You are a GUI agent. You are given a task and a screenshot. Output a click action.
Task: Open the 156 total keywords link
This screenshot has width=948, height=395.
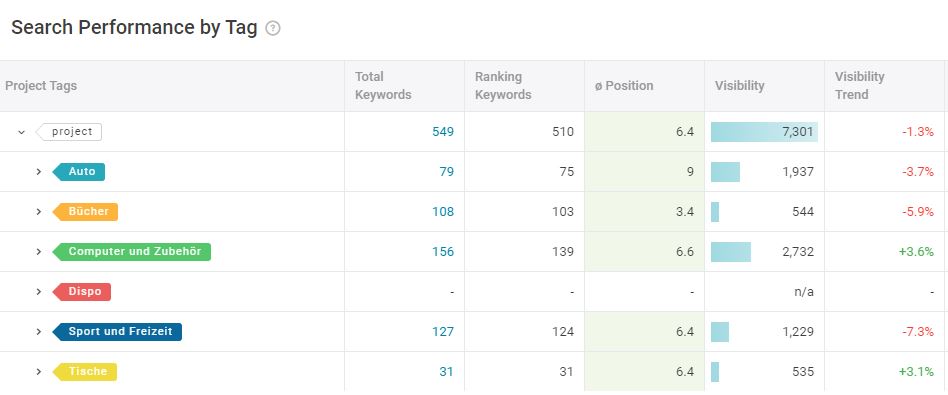coord(443,252)
